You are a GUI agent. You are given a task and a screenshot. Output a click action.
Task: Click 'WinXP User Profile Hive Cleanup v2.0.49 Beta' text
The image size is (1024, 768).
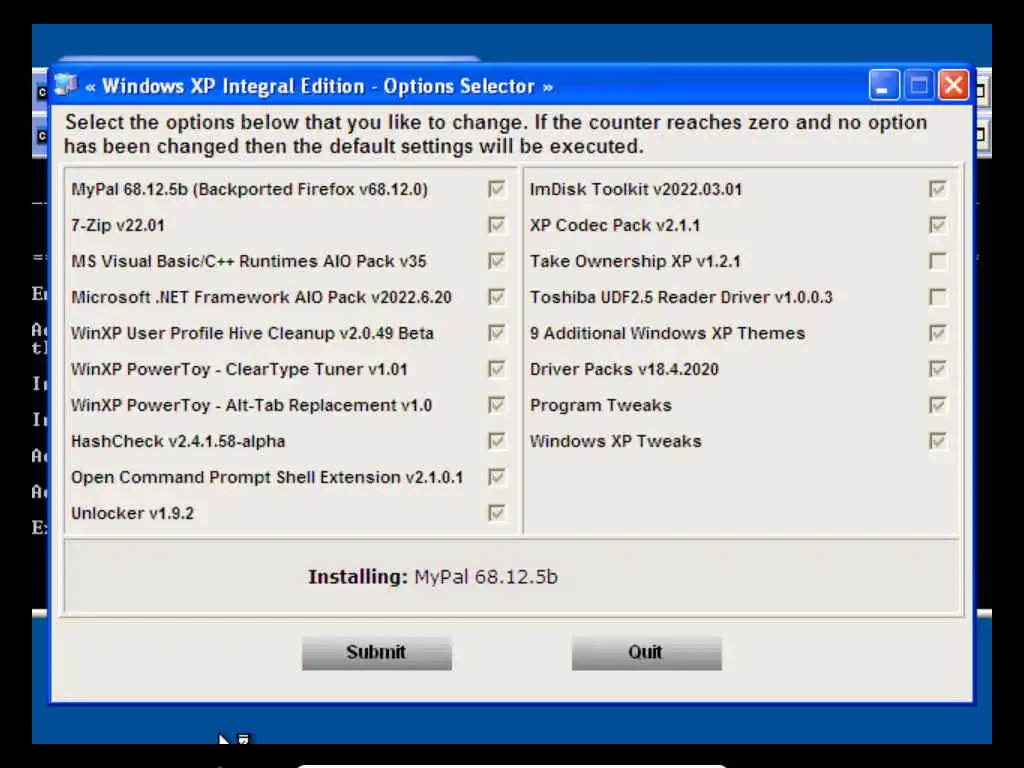252,333
